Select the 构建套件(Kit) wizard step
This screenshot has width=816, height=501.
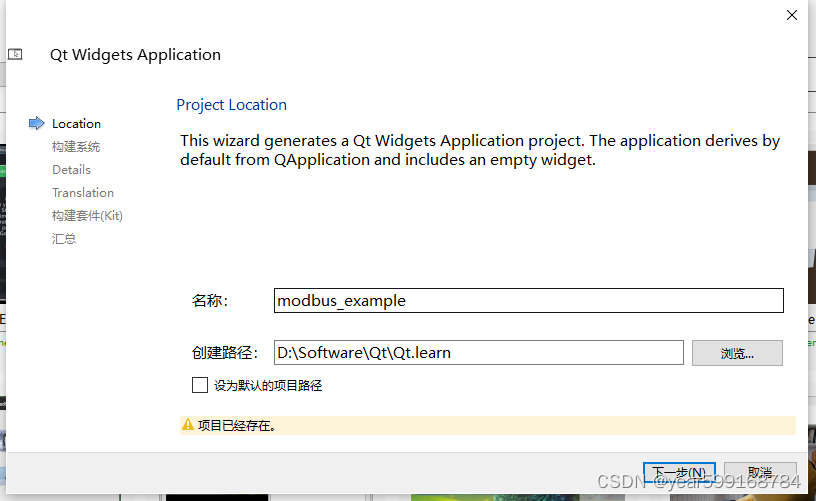[87, 215]
